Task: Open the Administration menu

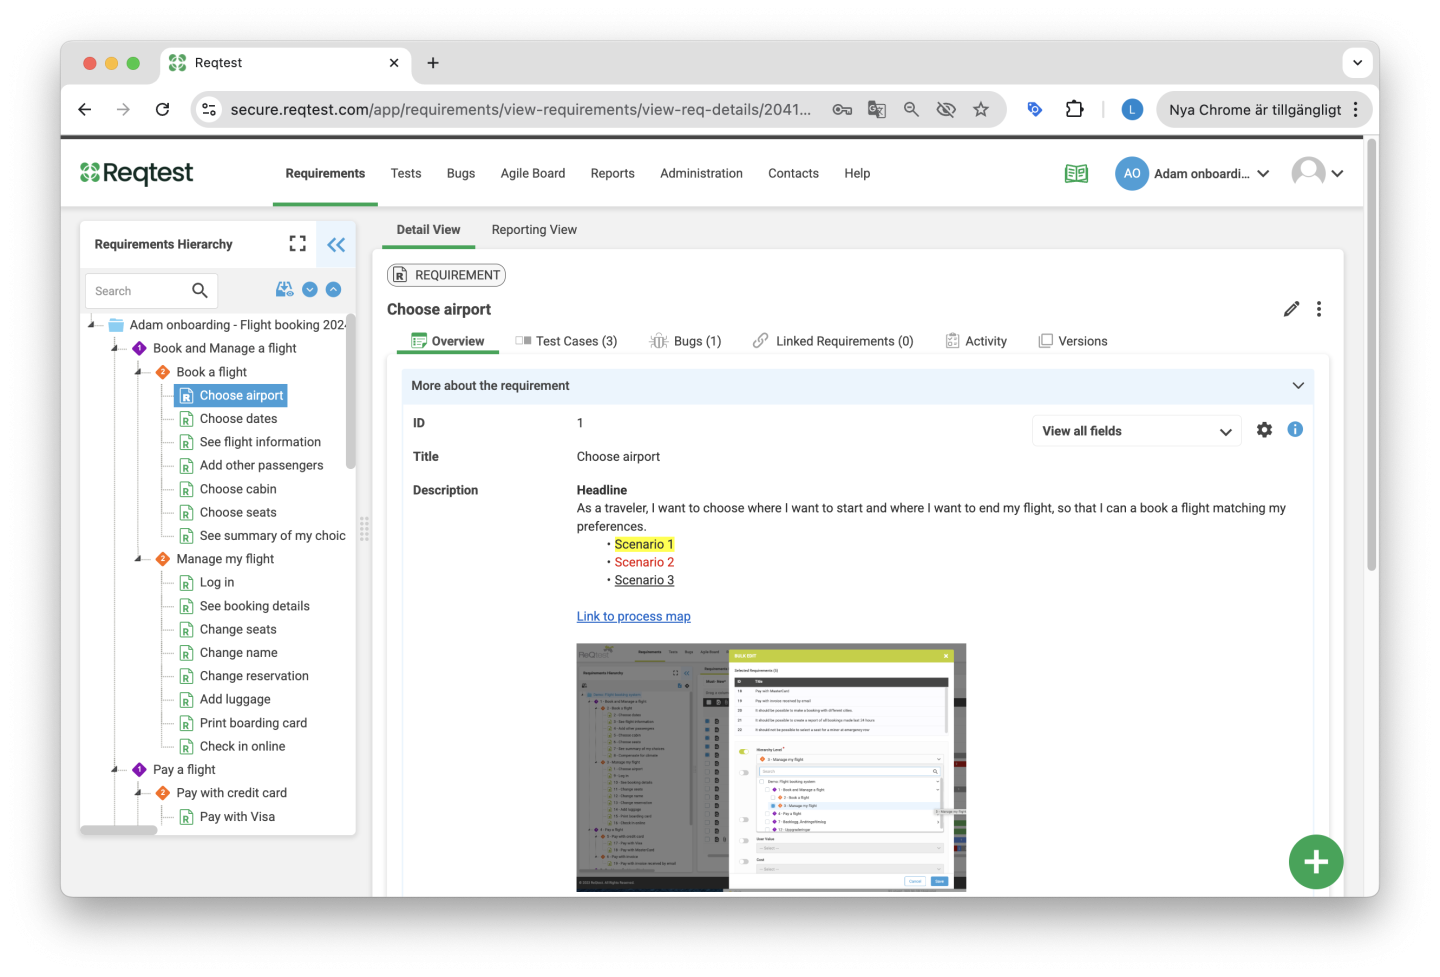Action: [x=701, y=173]
